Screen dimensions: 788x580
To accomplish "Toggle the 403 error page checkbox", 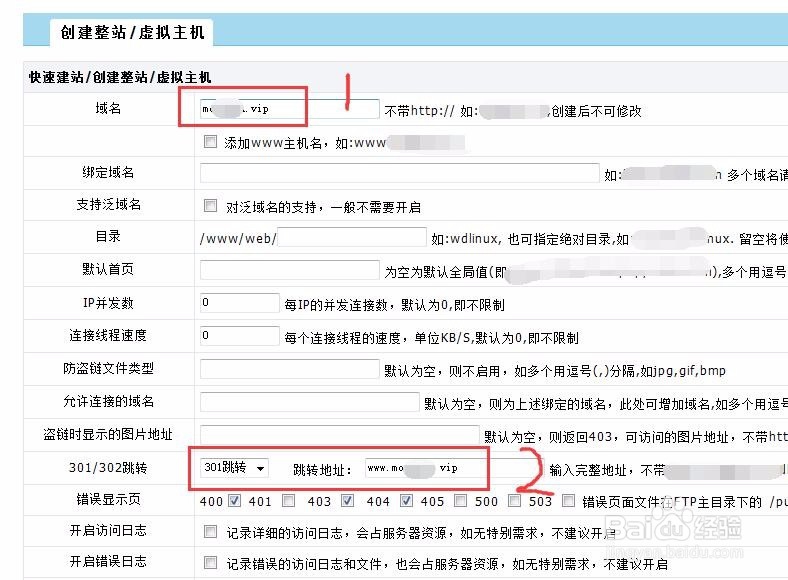I will [x=347, y=501].
